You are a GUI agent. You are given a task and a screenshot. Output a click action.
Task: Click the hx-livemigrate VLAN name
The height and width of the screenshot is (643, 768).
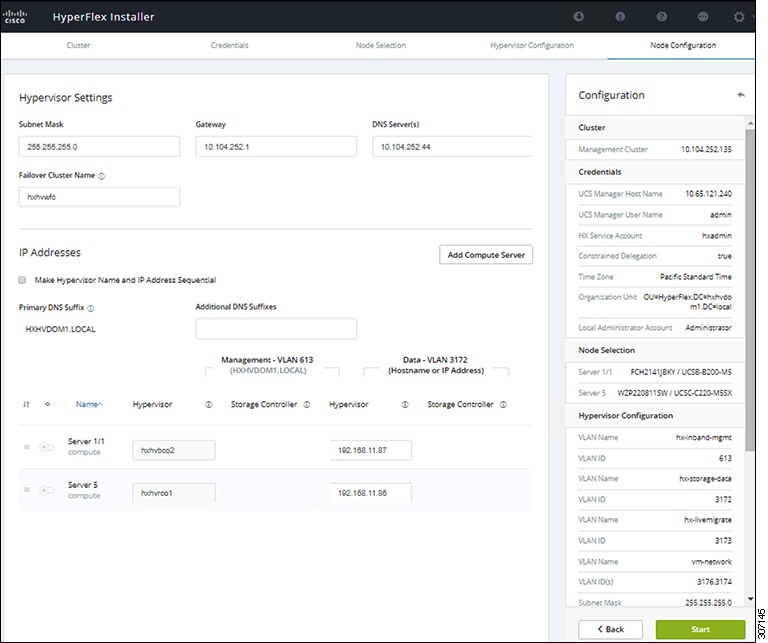[708, 520]
